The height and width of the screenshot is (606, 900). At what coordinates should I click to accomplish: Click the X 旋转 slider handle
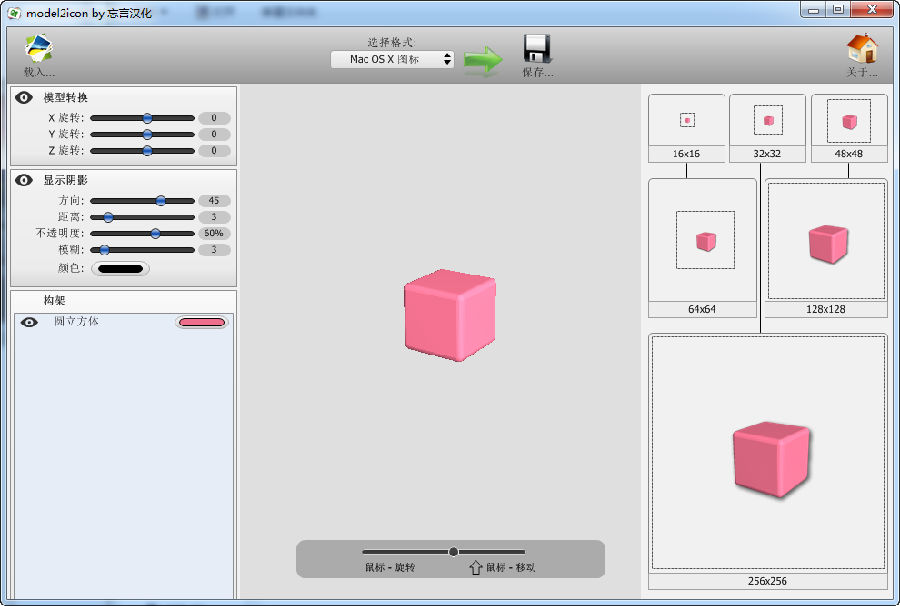pos(148,118)
